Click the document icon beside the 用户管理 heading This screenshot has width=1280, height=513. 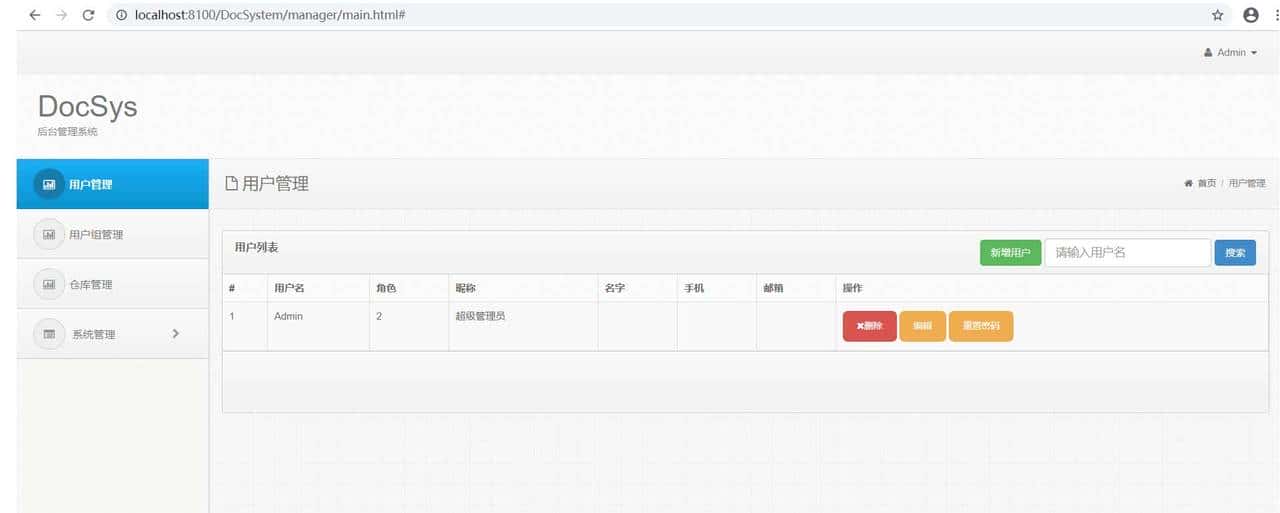click(231, 183)
